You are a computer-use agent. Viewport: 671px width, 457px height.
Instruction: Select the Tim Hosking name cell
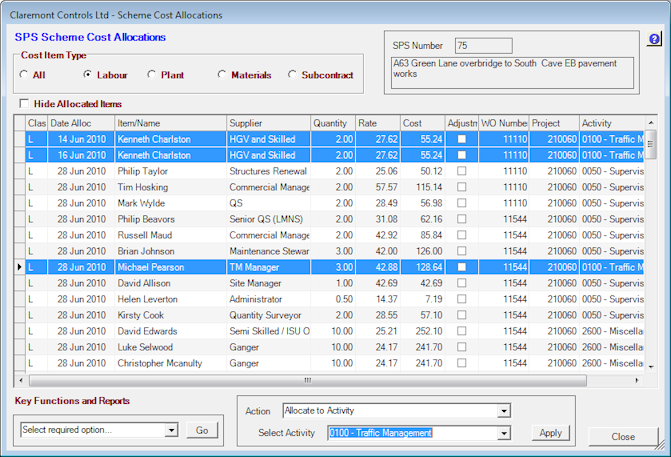tap(171, 187)
